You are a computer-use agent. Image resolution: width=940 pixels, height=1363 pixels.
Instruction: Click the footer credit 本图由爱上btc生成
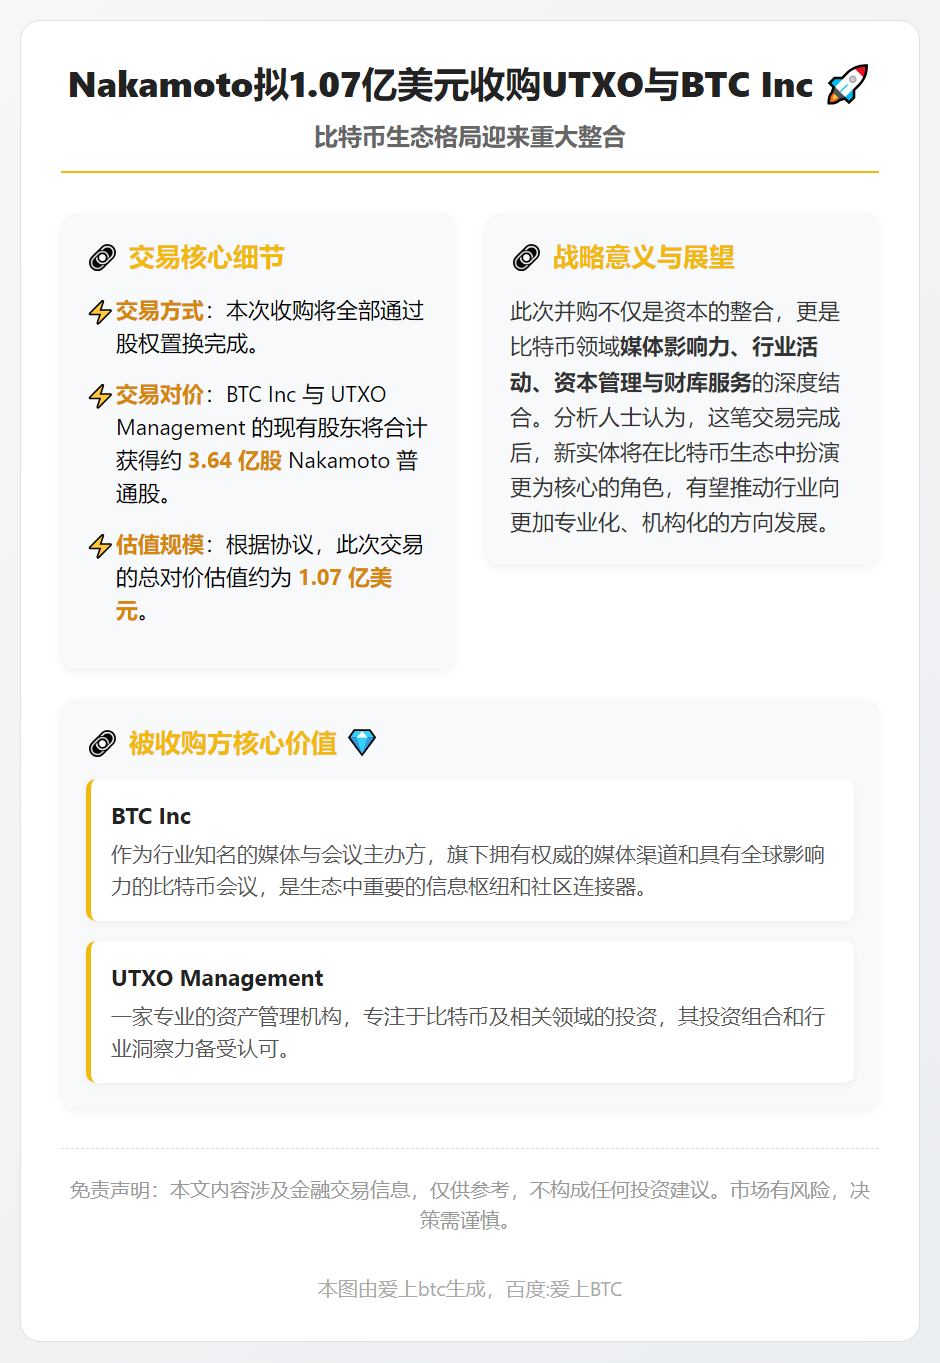tap(401, 1290)
